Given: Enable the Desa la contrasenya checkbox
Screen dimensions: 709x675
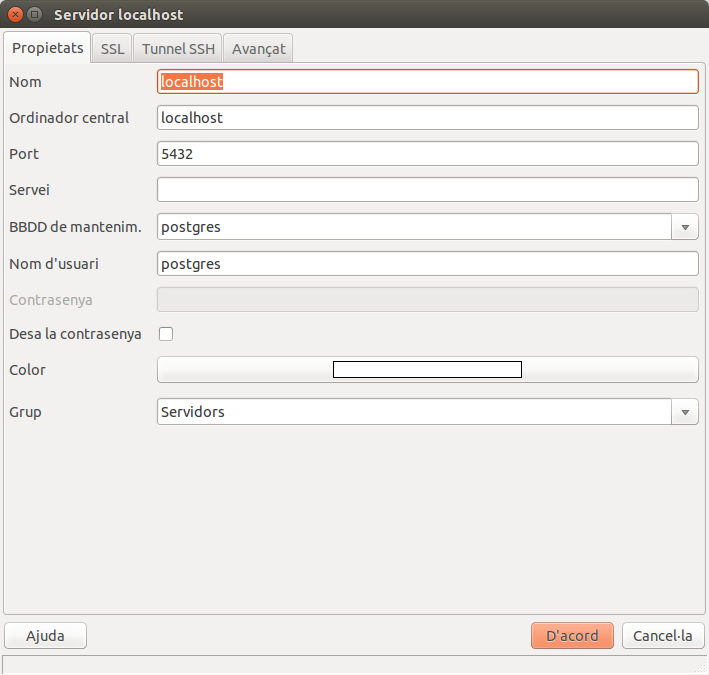Looking at the screenshot, I should [x=166, y=334].
